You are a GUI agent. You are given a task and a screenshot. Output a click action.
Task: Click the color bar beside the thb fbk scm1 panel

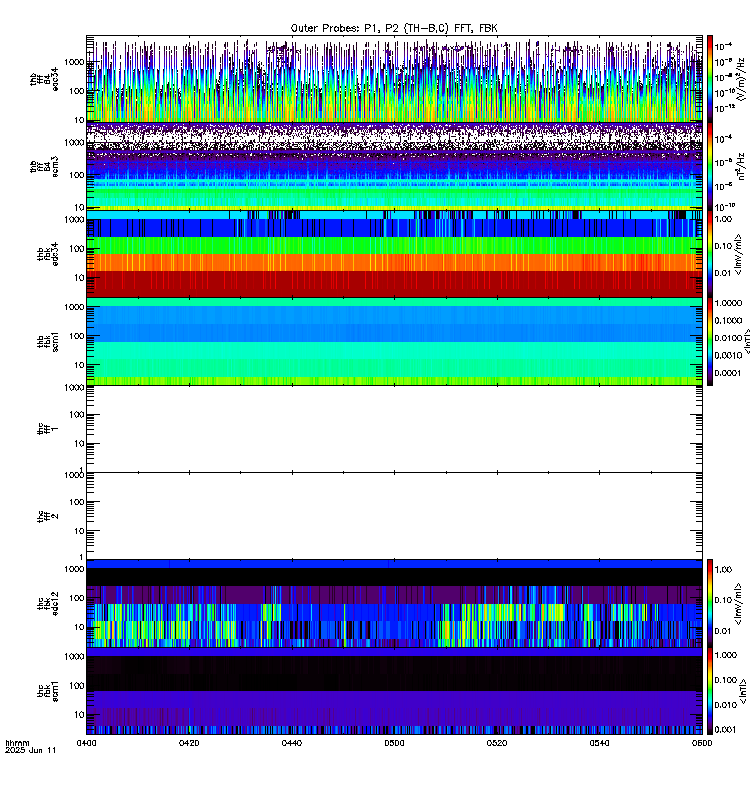(709, 341)
